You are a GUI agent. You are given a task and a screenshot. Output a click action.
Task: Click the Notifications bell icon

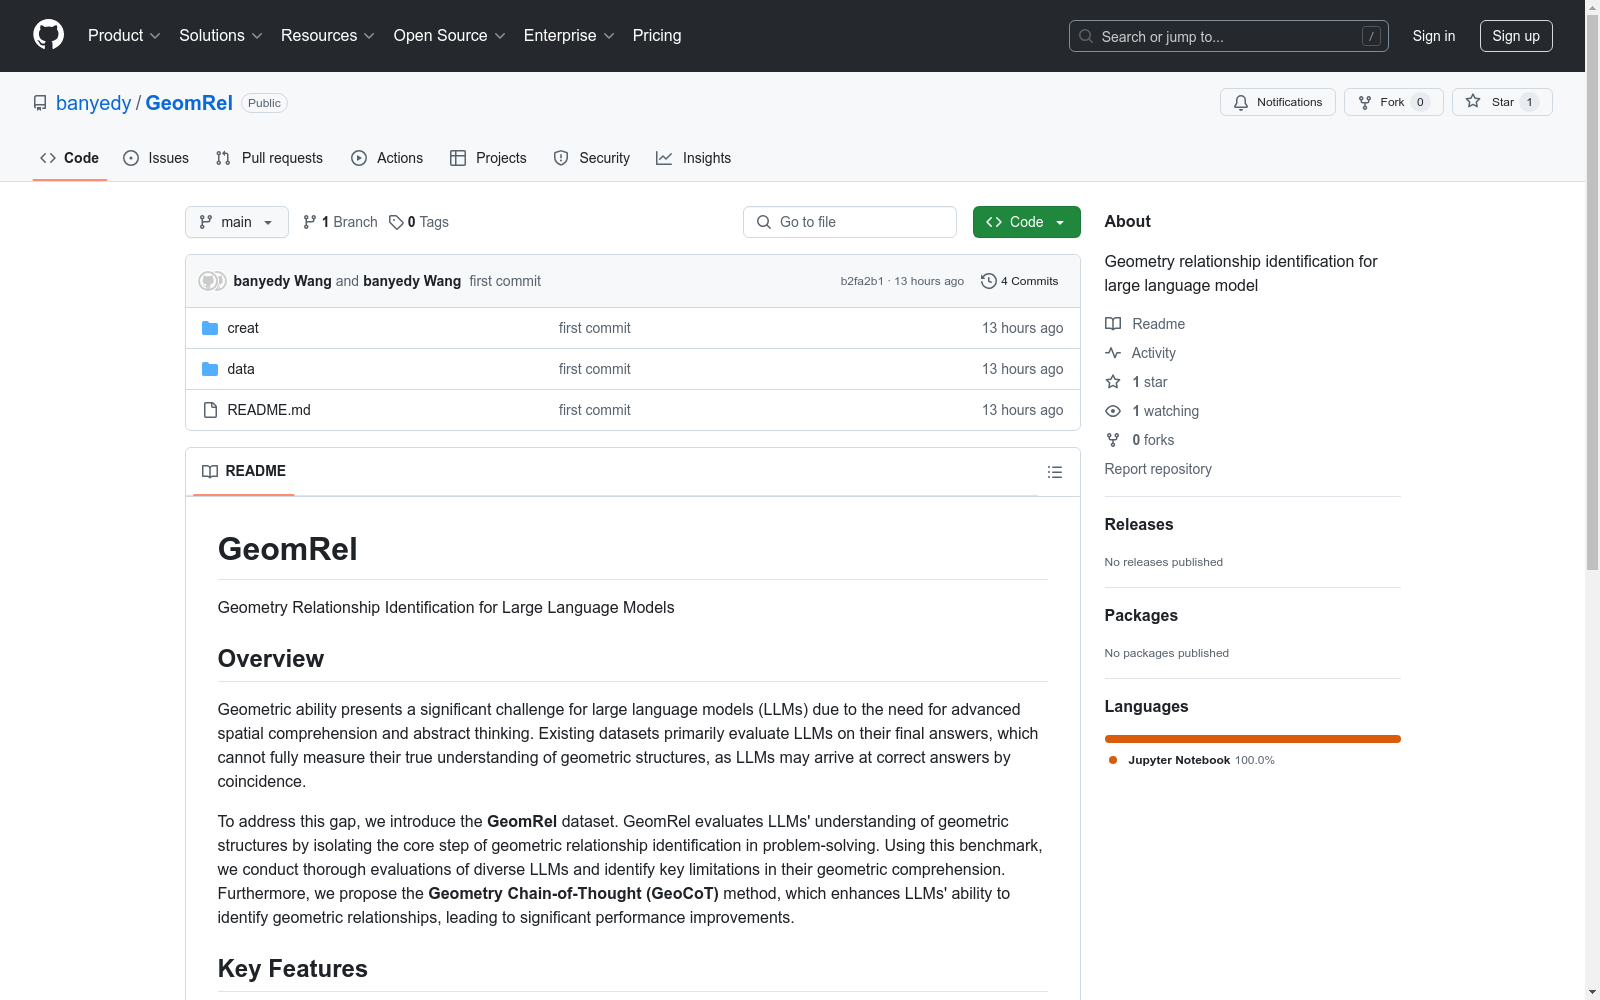[1241, 102]
